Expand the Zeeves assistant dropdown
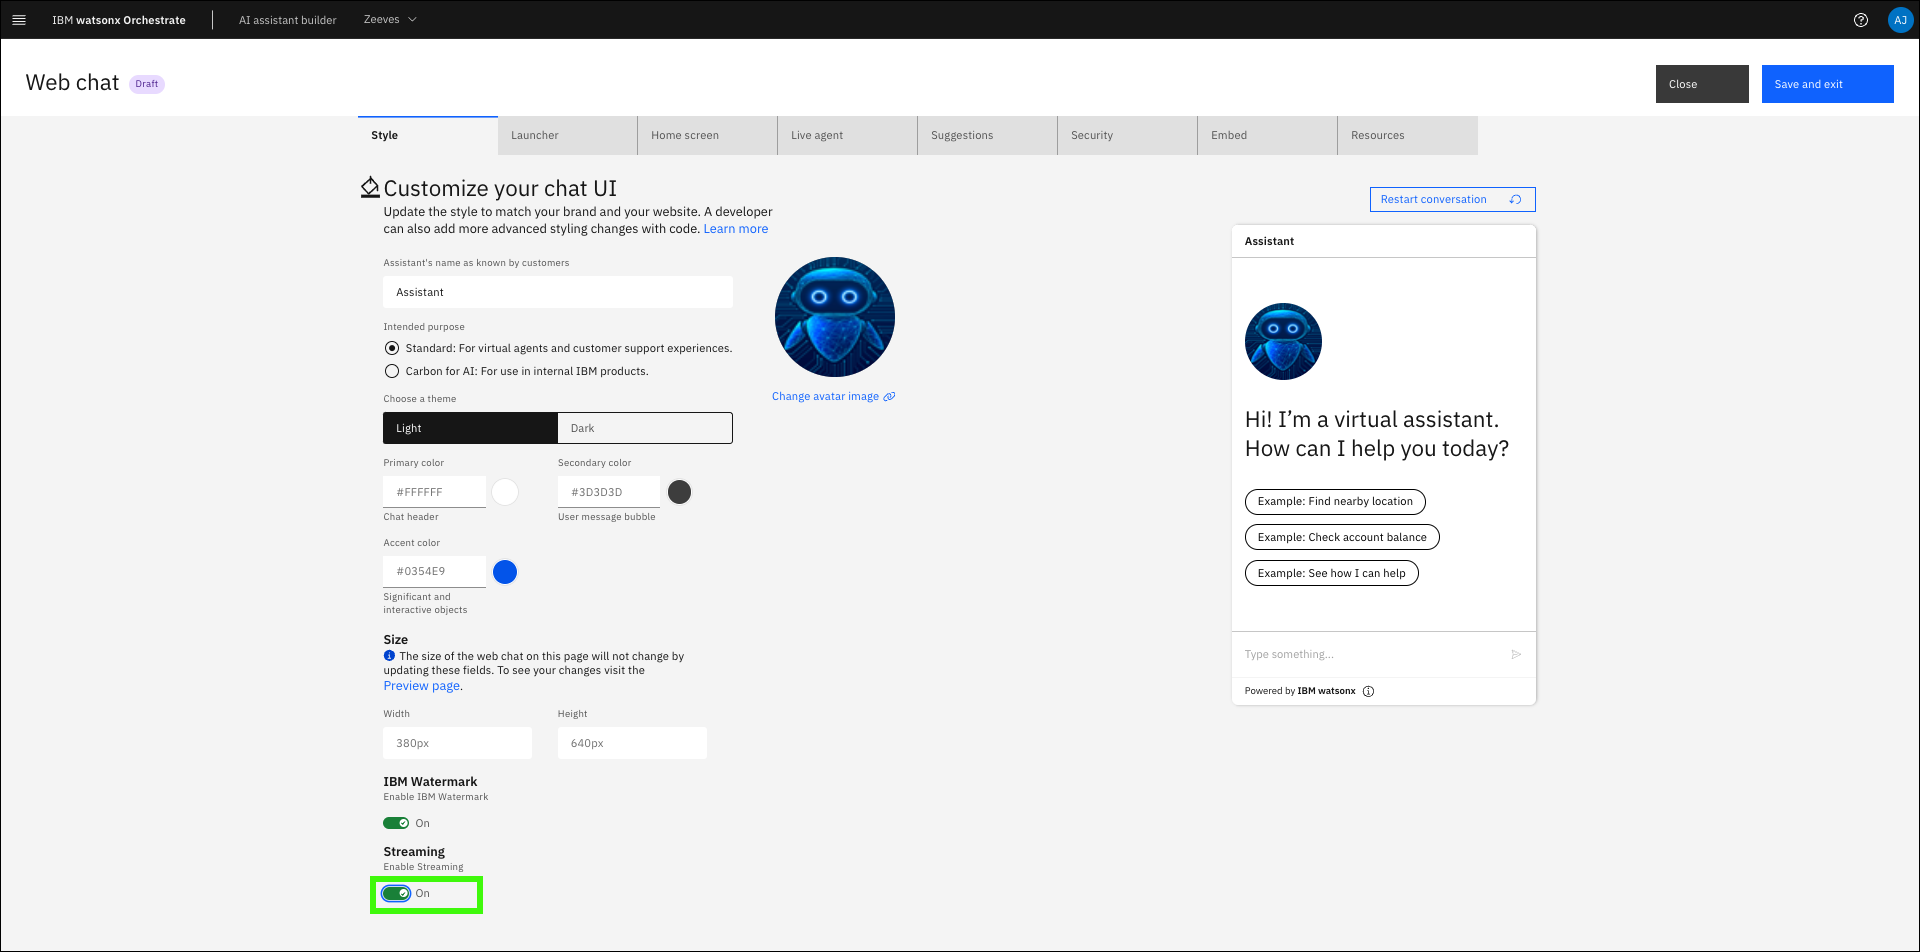The height and width of the screenshot is (952, 1920). [x=390, y=20]
